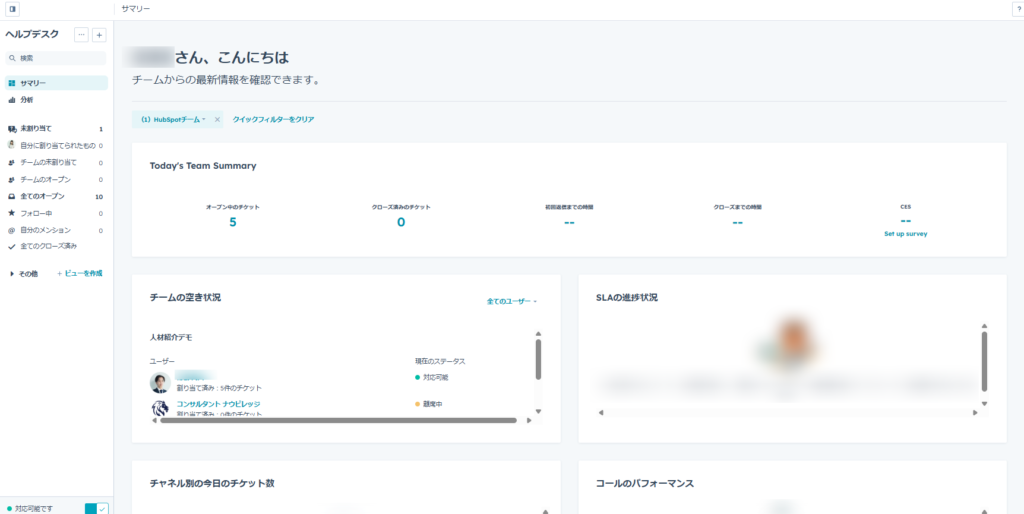Click the CES metric label
The height and width of the screenshot is (514, 1024).
[x=905, y=207]
